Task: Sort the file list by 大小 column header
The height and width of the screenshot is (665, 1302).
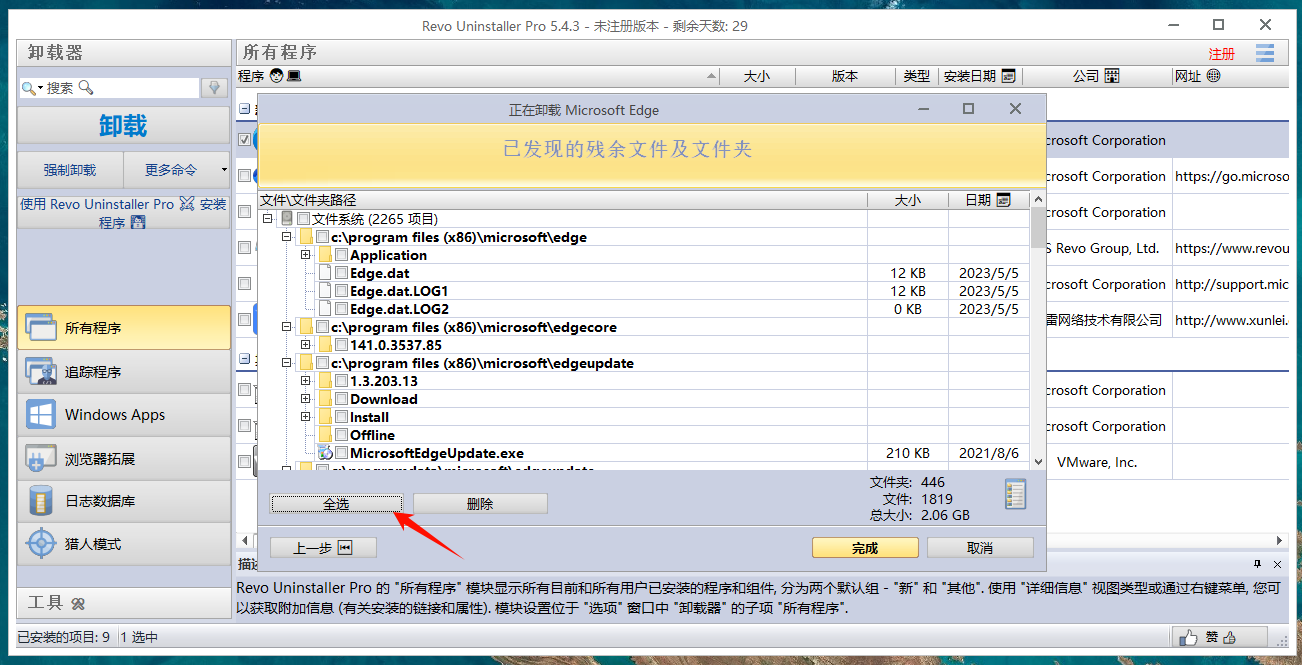Action: coord(907,200)
